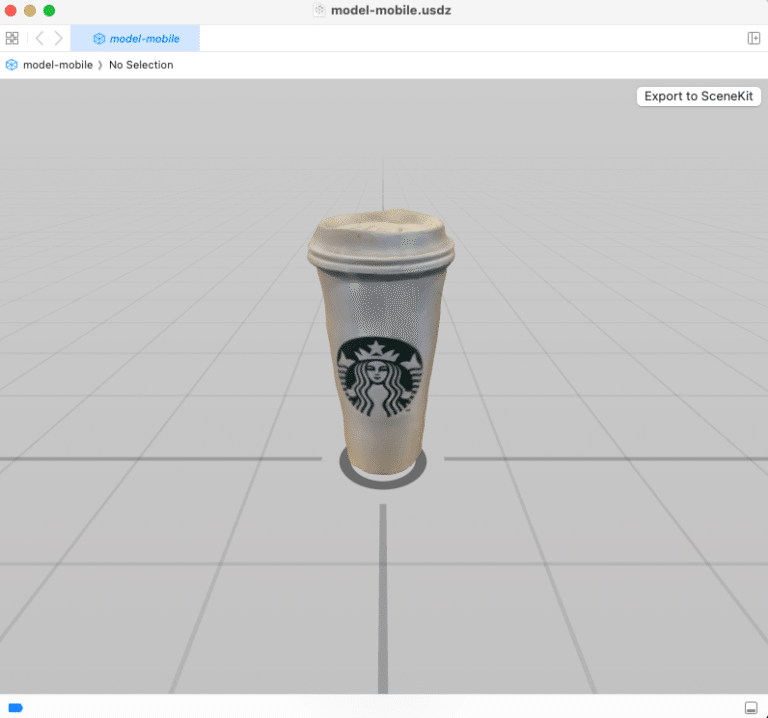Open the related items grid menu
Viewport: 768px width, 718px height.
pyautogui.click(x=12, y=38)
